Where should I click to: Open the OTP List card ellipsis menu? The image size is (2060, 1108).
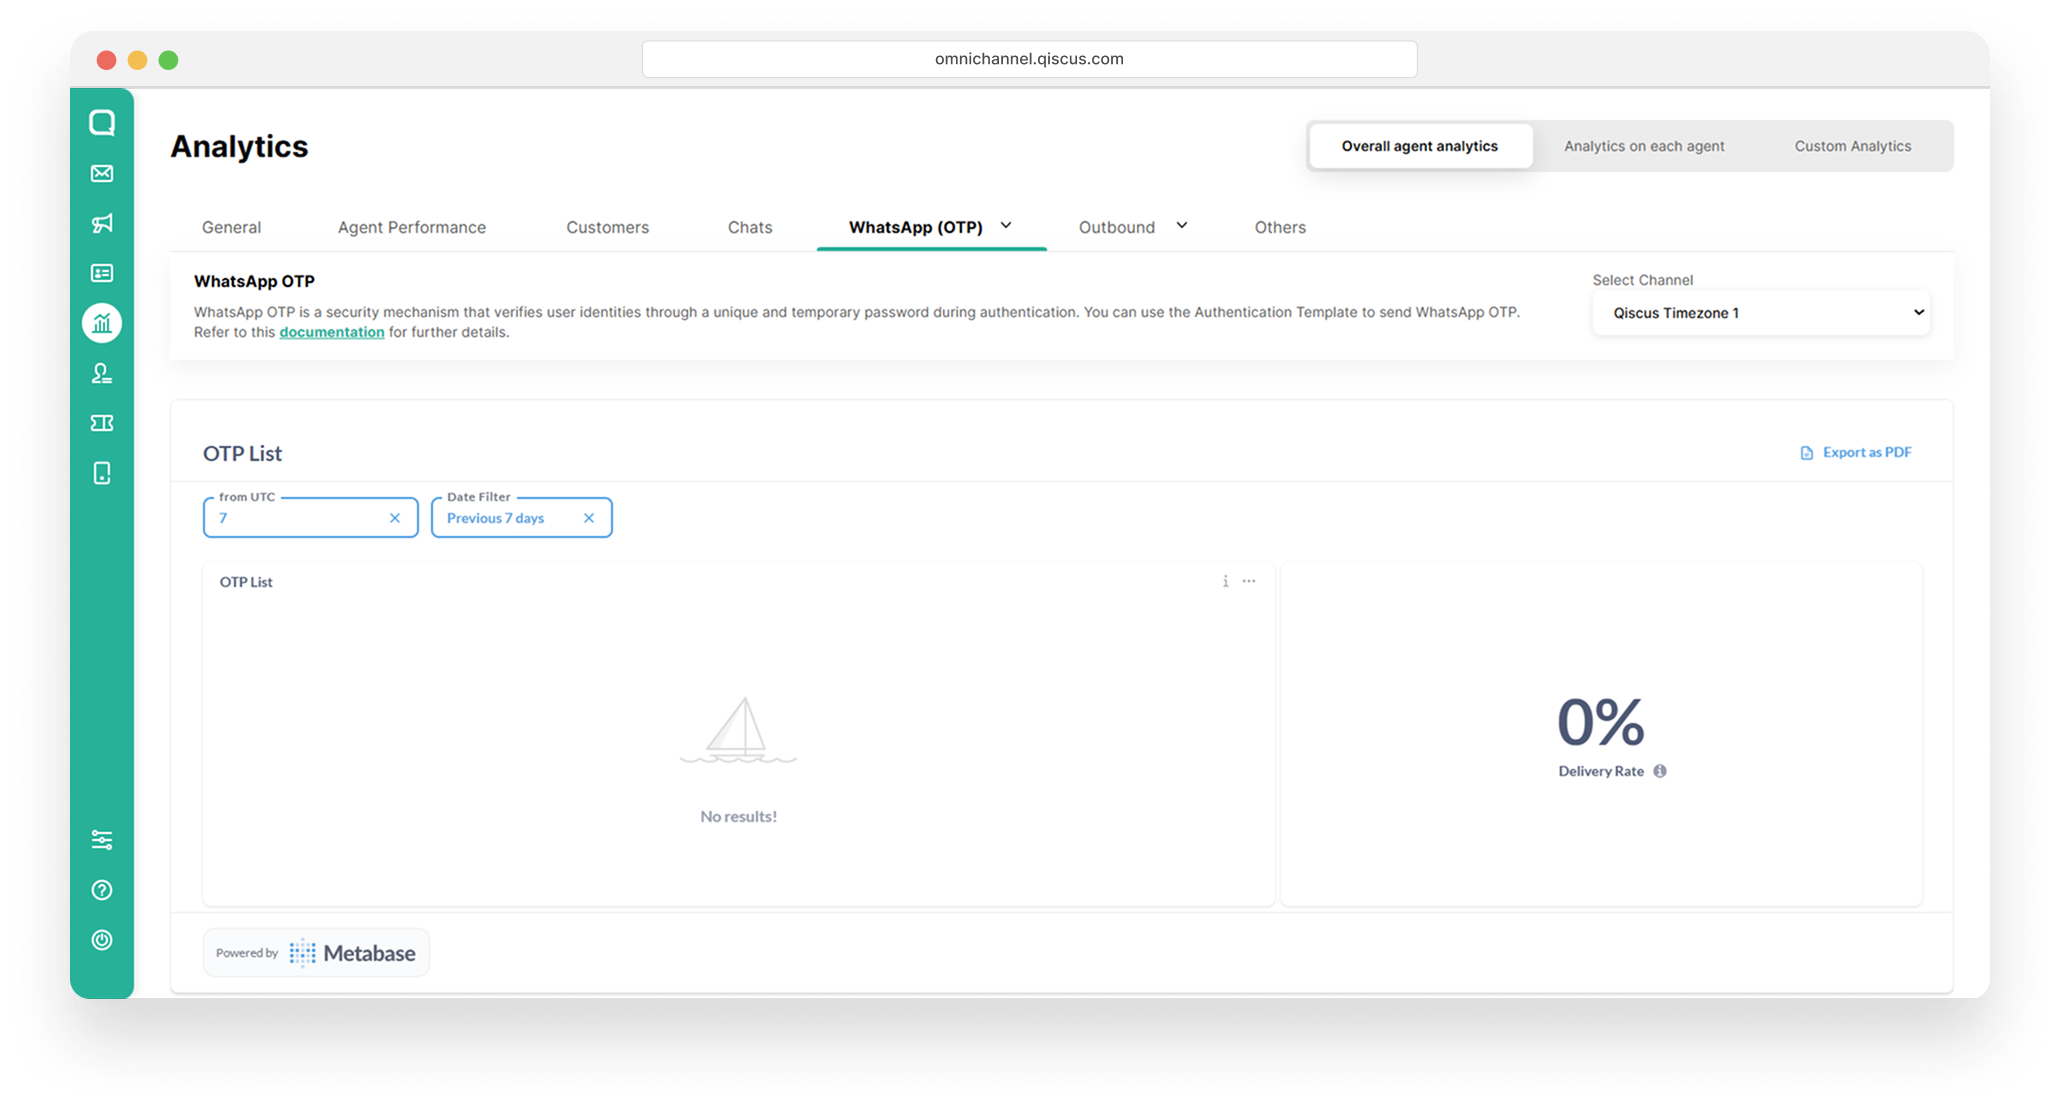point(1249,581)
